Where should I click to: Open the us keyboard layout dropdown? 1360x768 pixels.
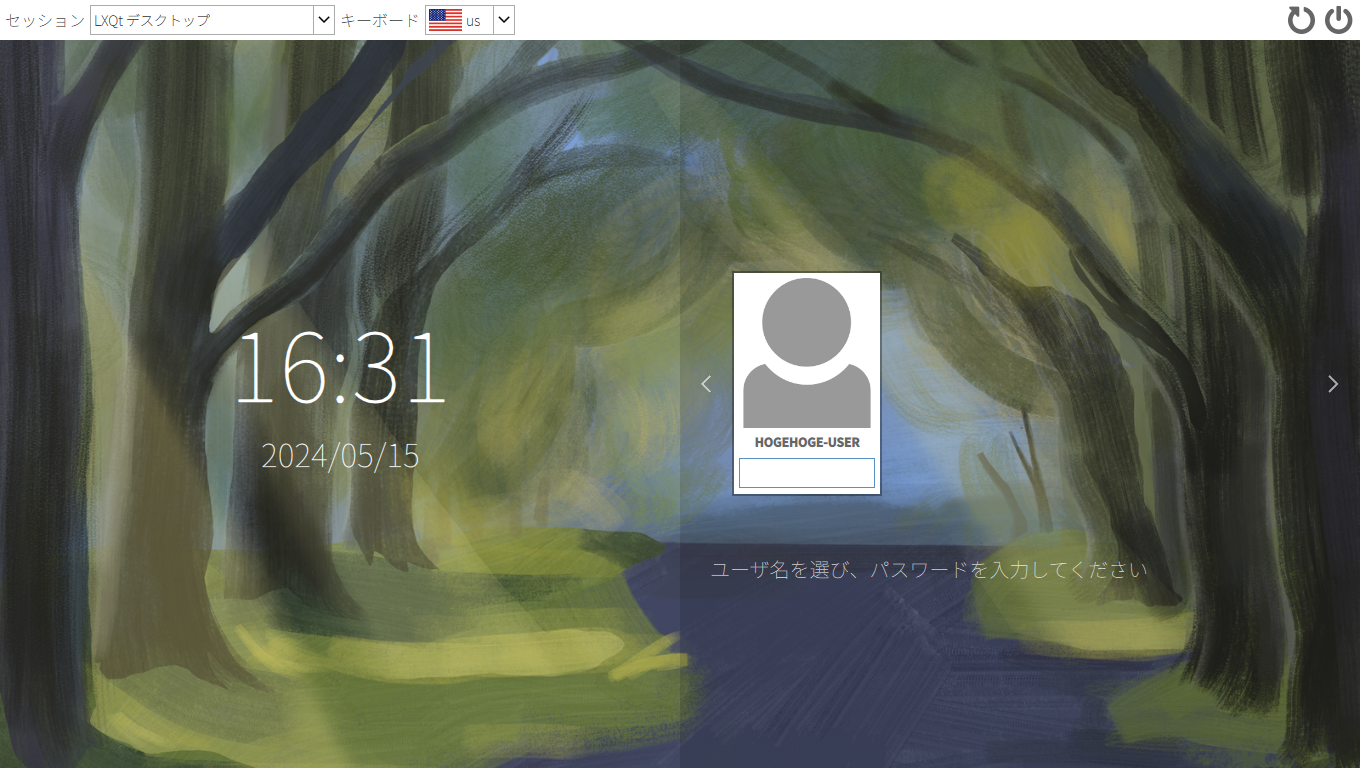click(470, 20)
